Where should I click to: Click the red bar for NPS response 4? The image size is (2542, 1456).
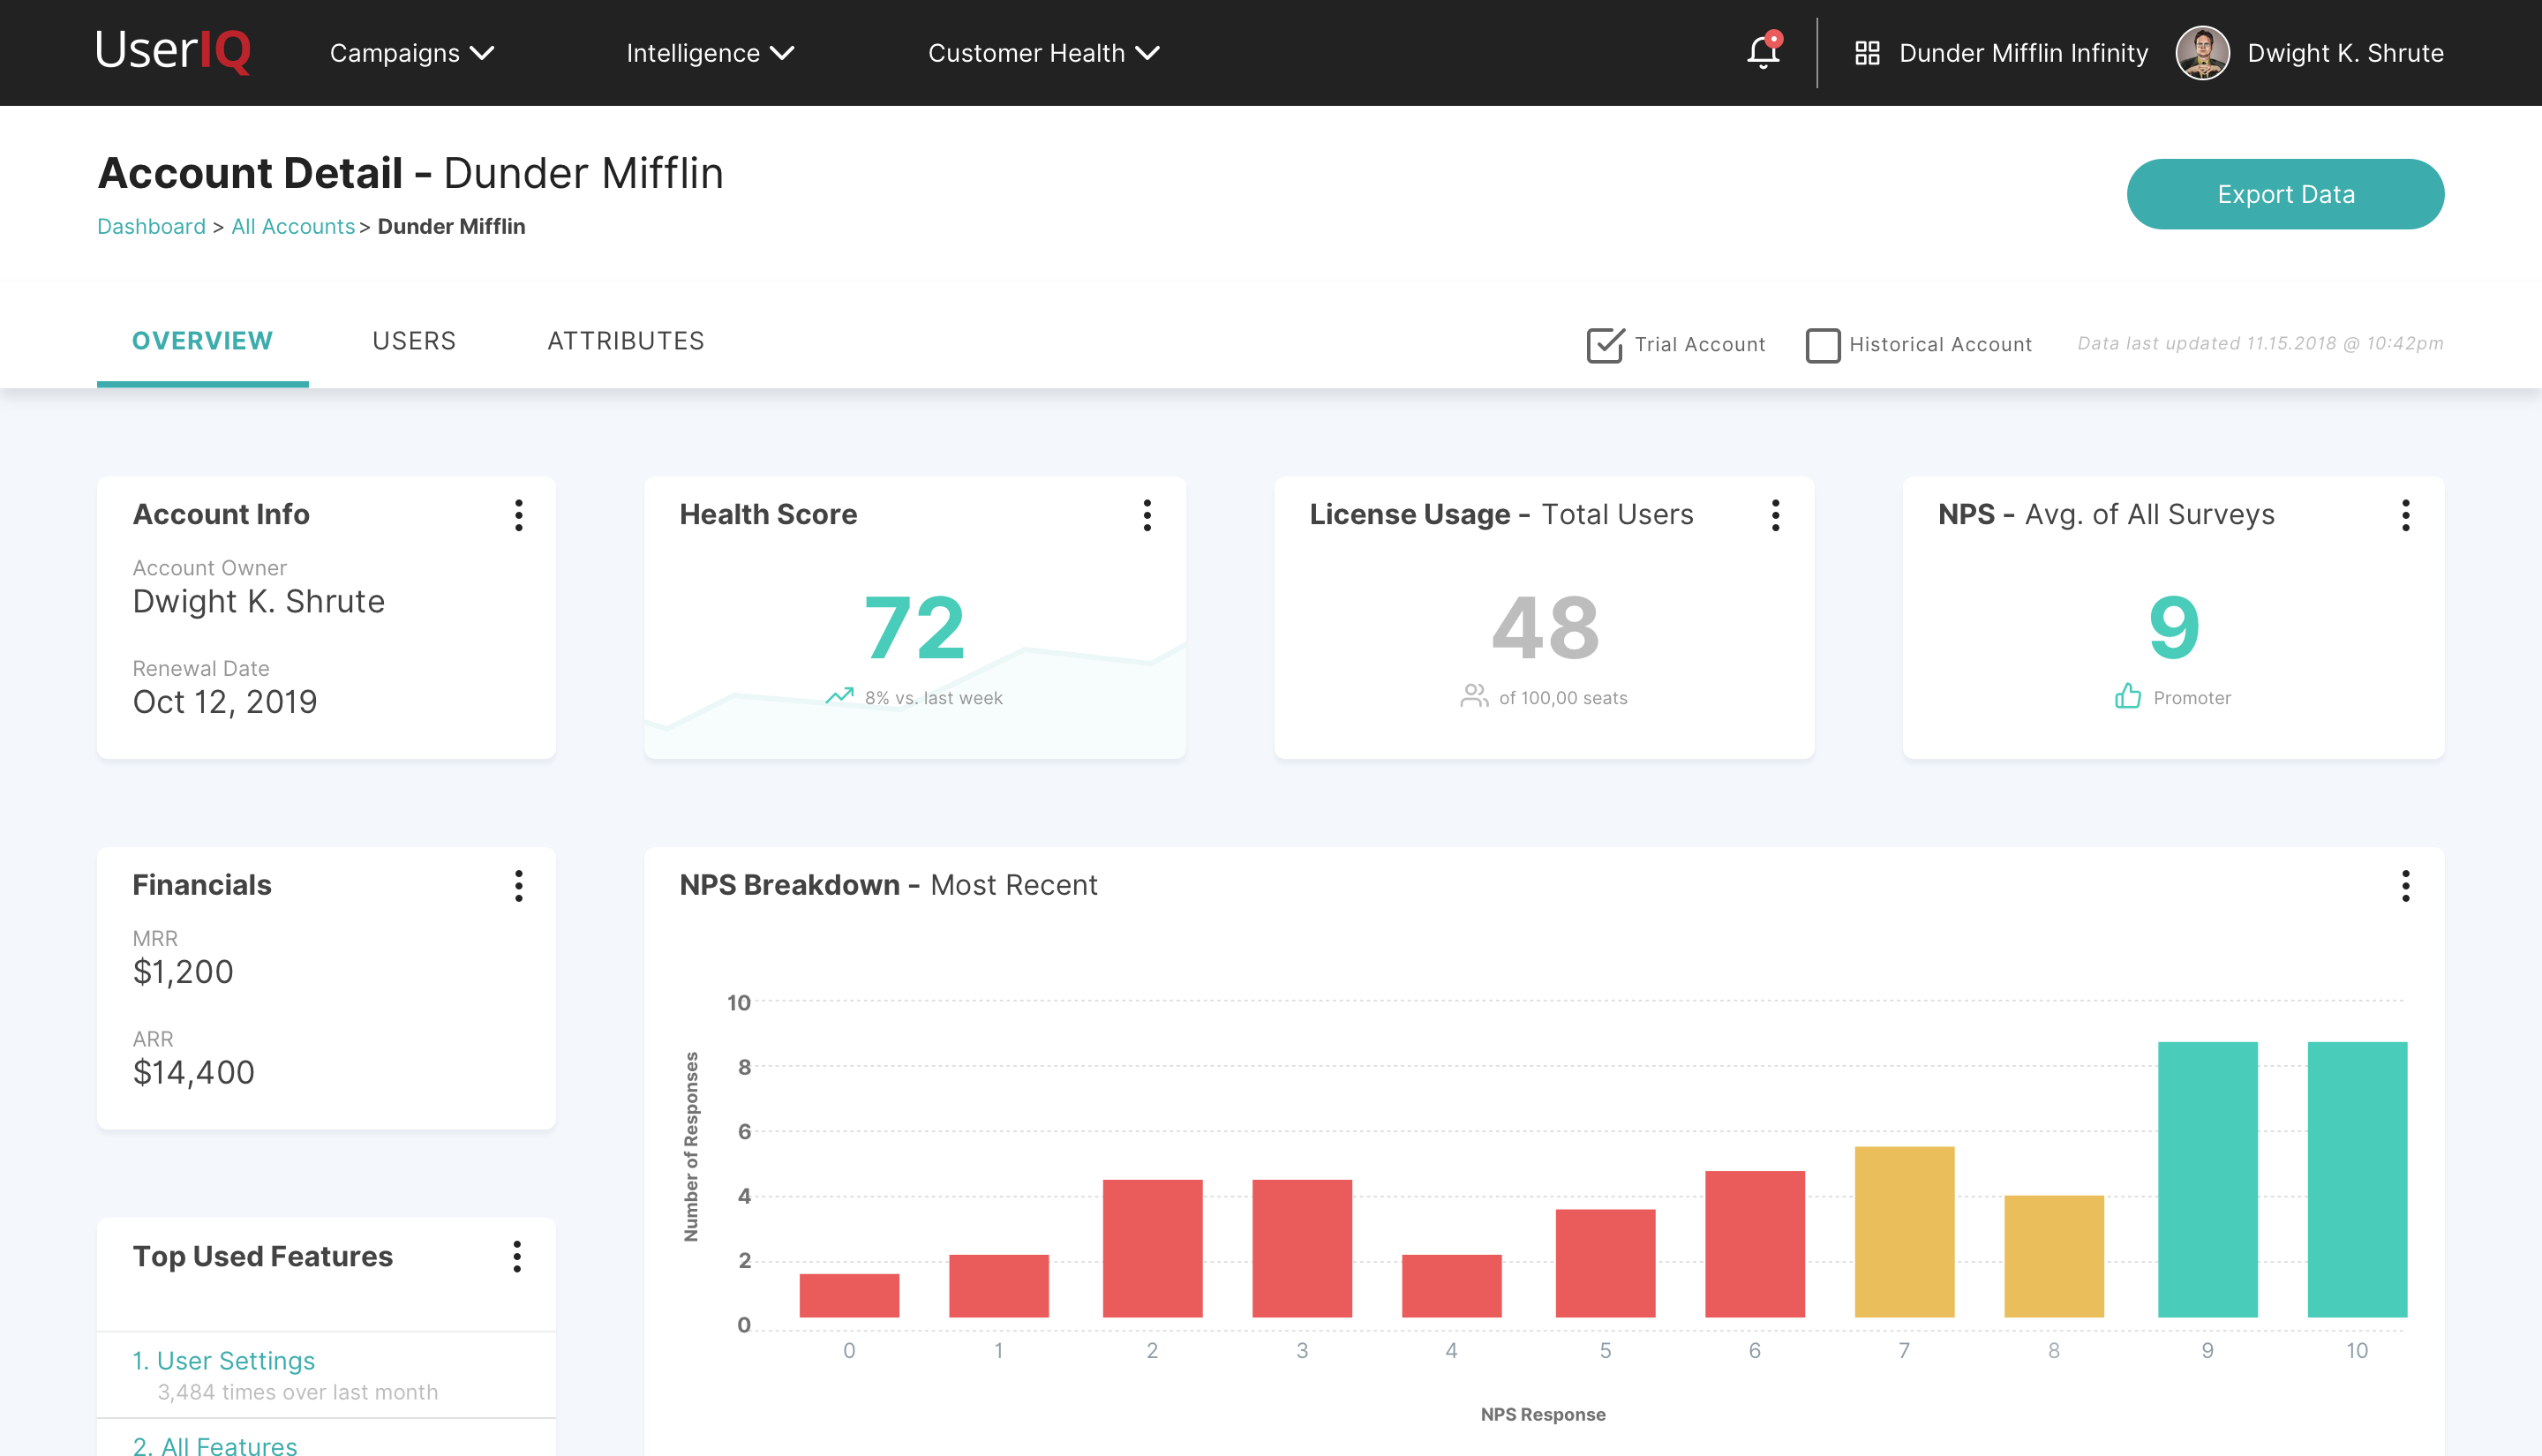click(1451, 1286)
